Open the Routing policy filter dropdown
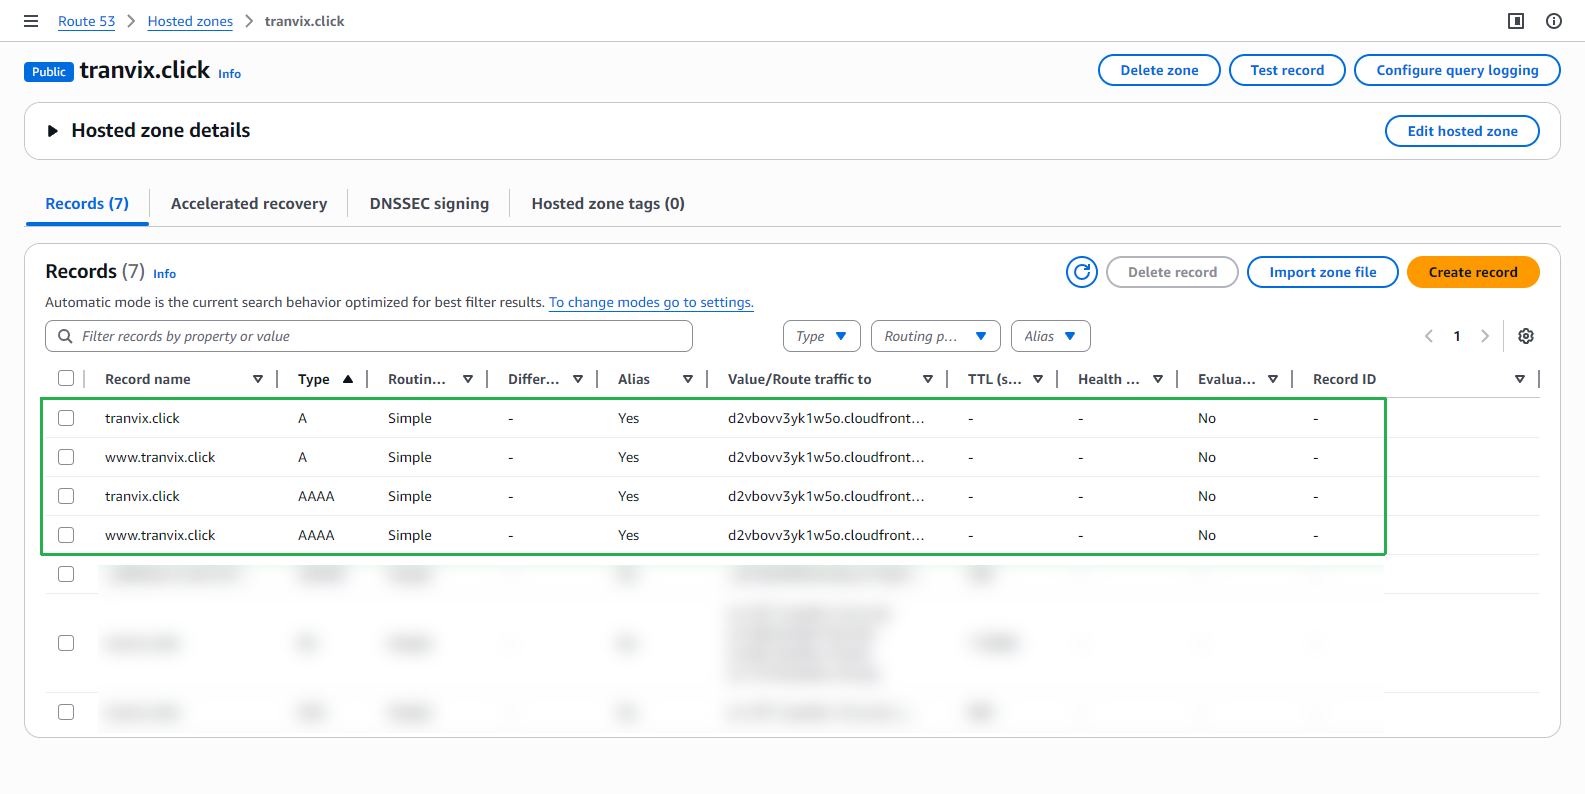Image resolution: width=1585 pixels, height=794 pixels. (x=936, y=336)
